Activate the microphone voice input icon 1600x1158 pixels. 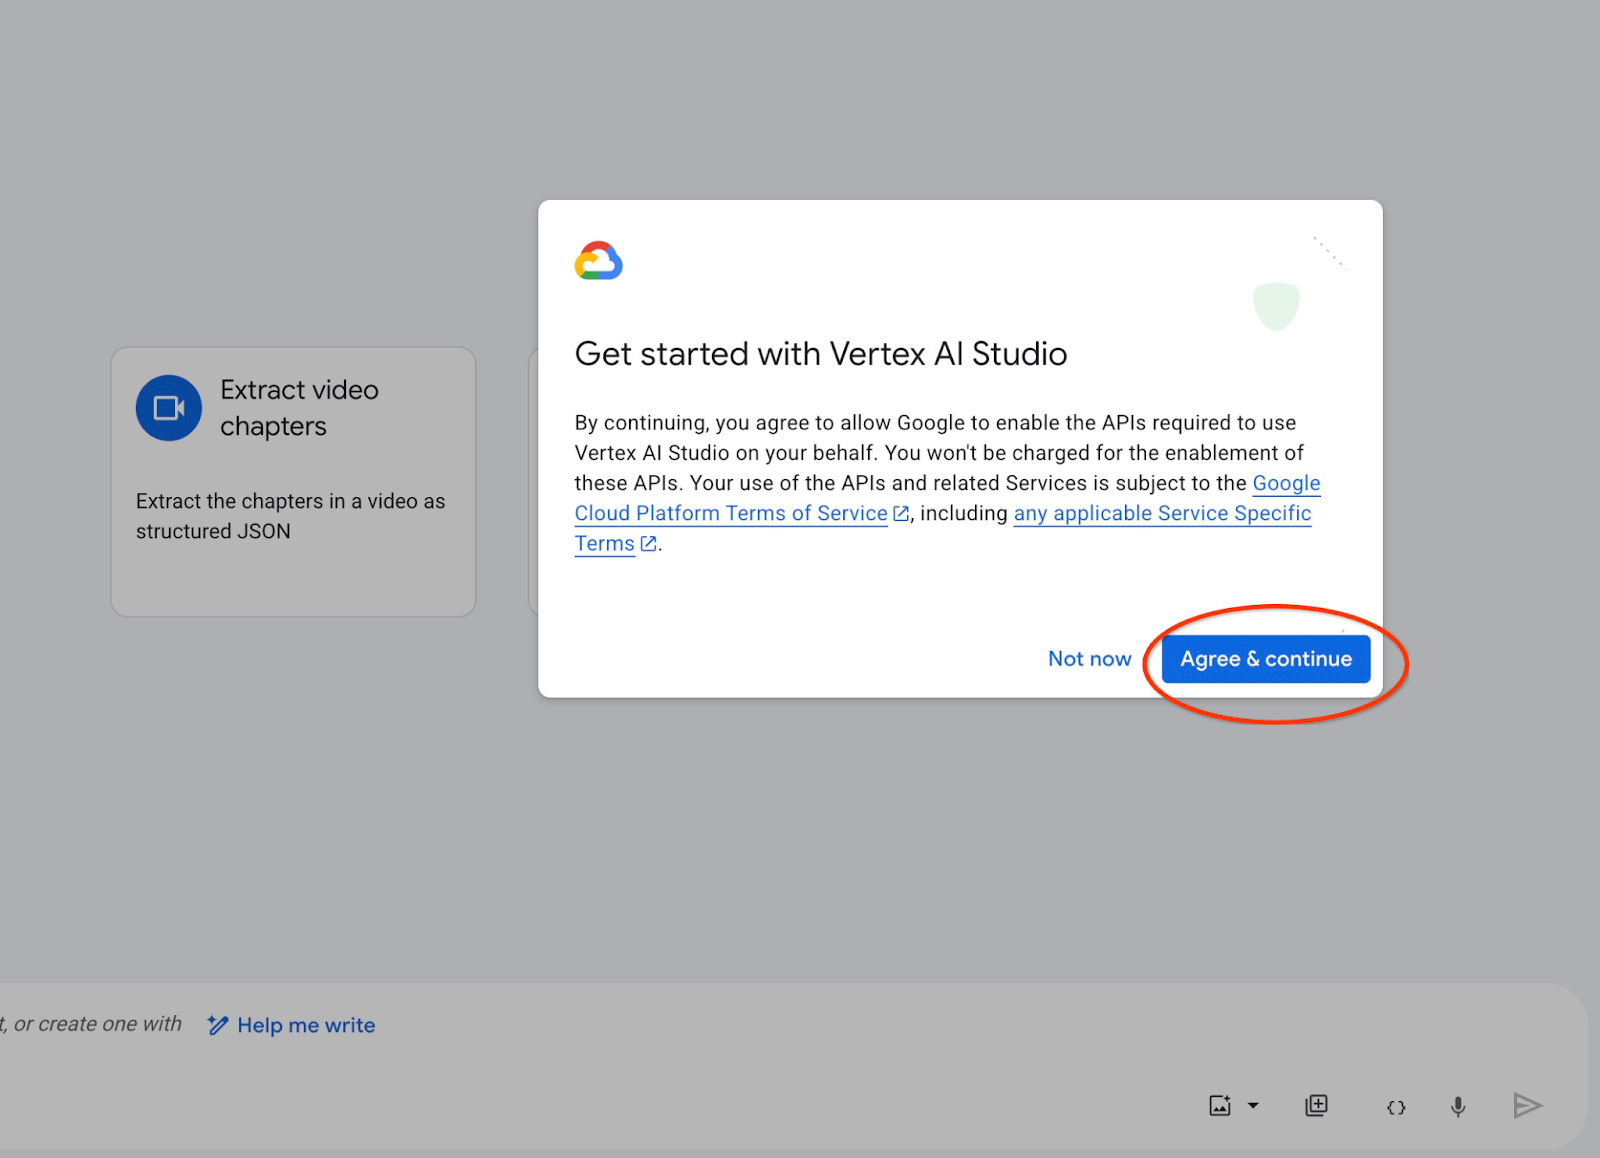tap(1458, 1106)
